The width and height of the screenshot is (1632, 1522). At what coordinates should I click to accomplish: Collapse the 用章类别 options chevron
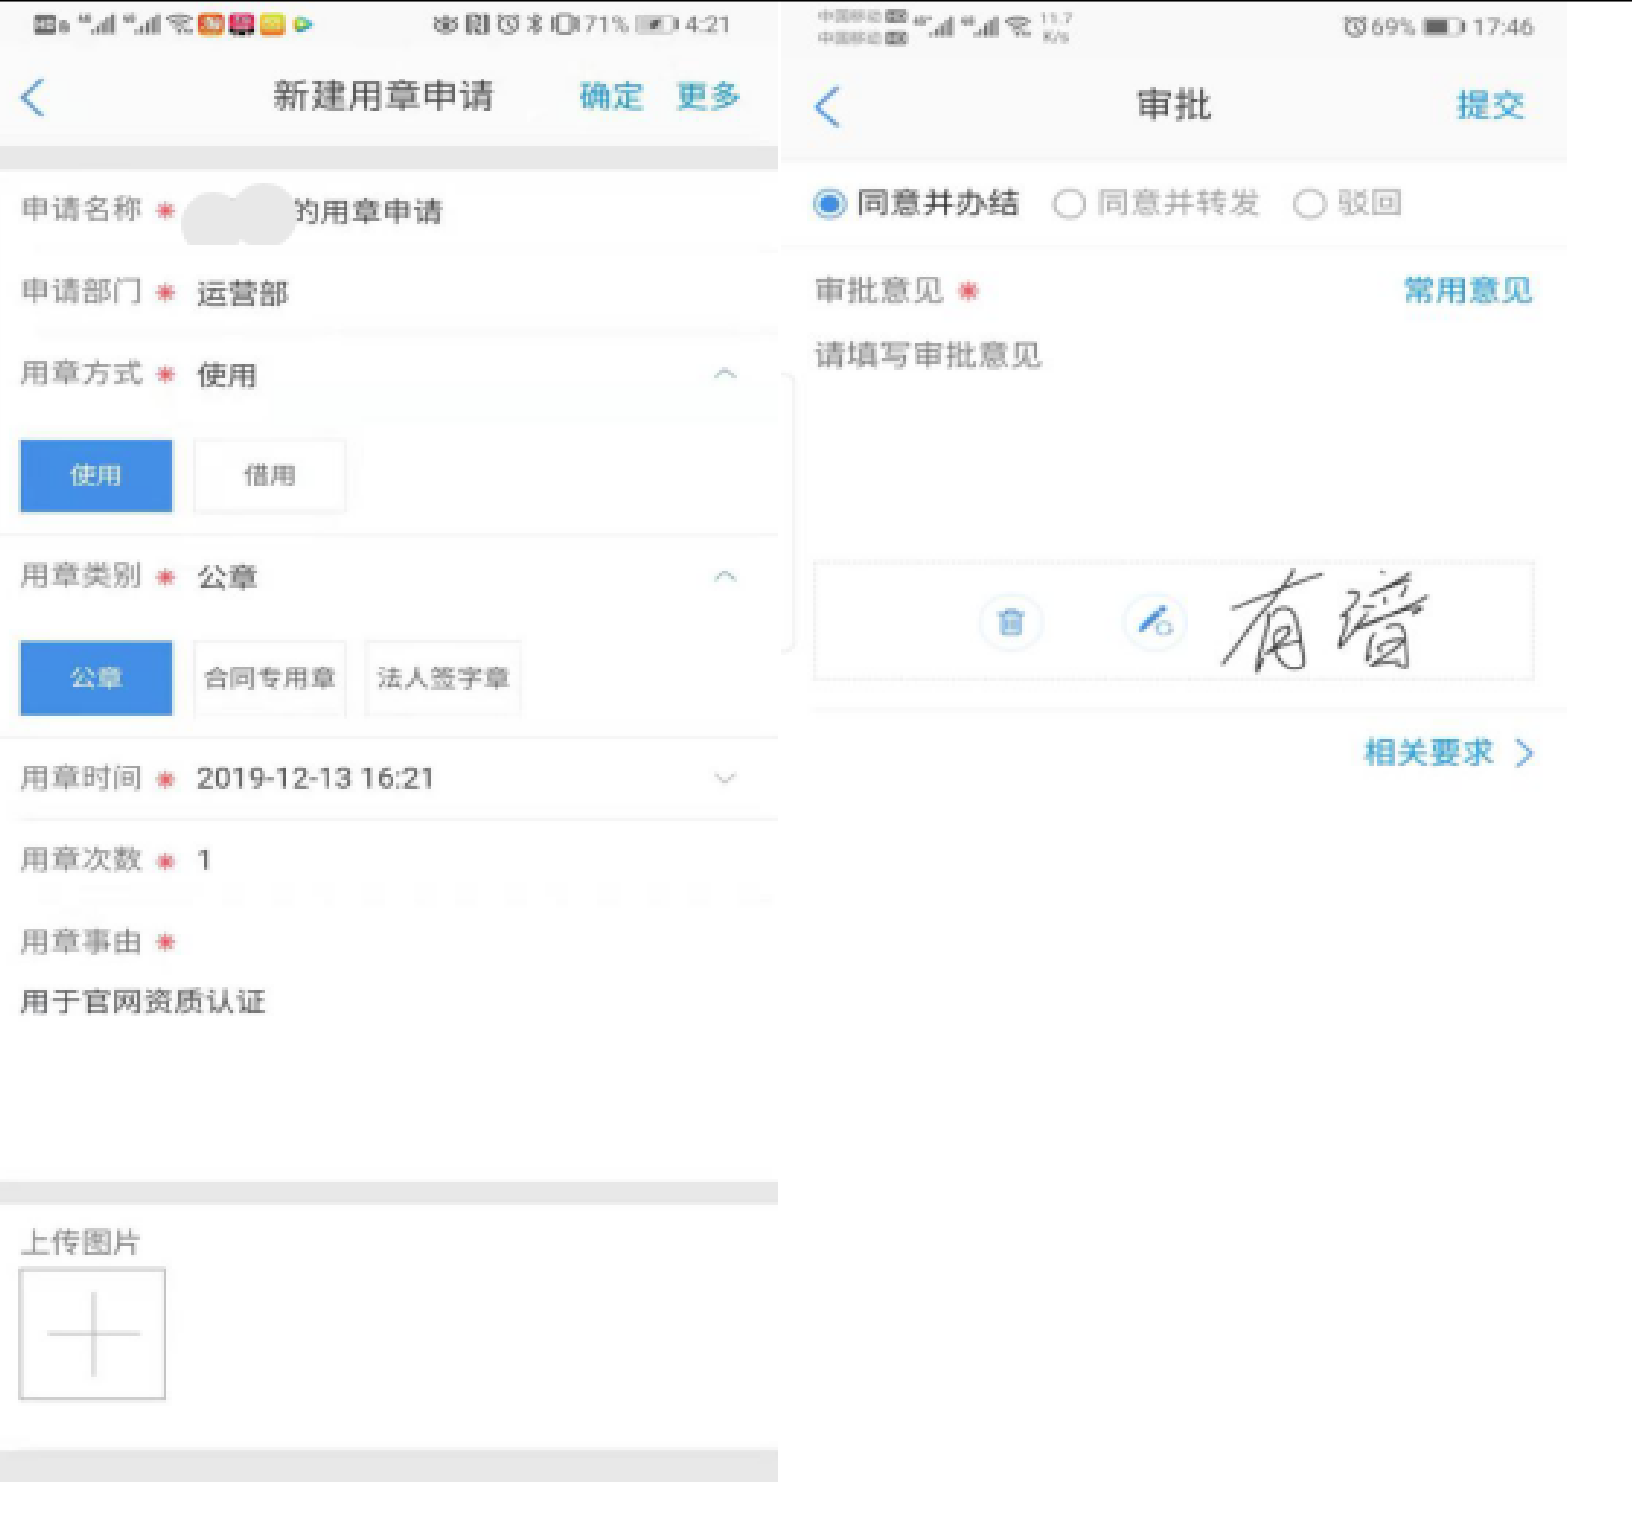(x=725, y=577)
